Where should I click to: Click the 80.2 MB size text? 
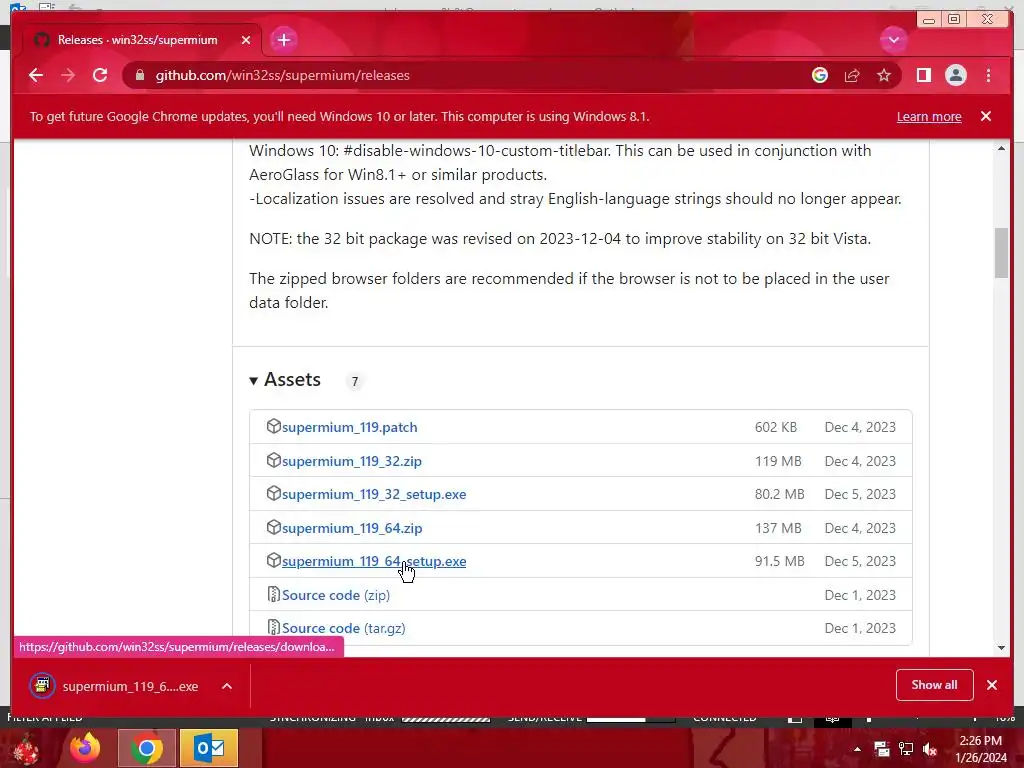pyautogui.click(x=780, y=494)
